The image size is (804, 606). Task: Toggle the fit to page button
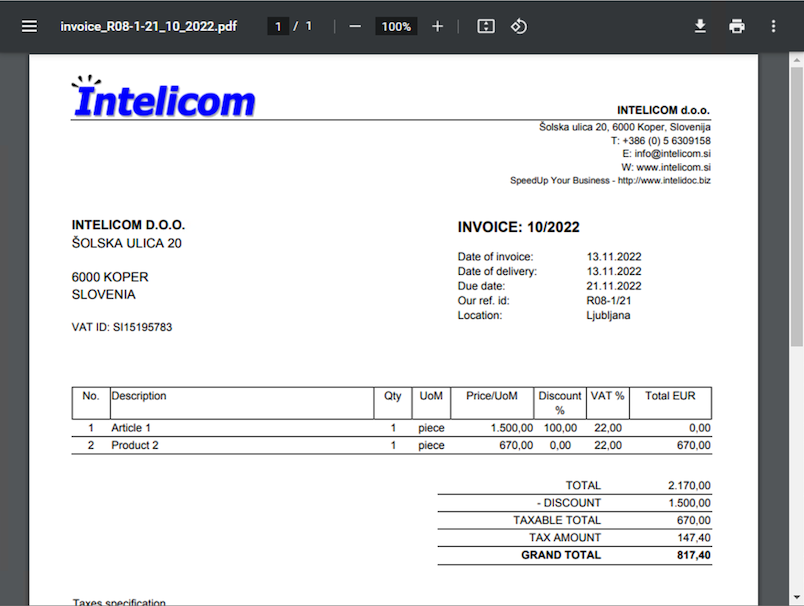click(x=486, y=26)
